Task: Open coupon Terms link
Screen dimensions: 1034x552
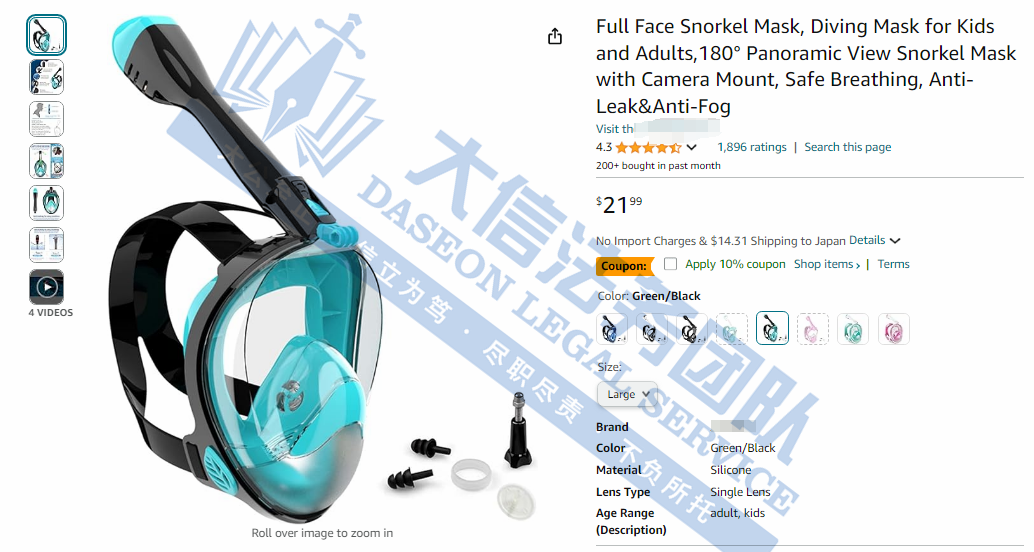Action: [894, 264]
